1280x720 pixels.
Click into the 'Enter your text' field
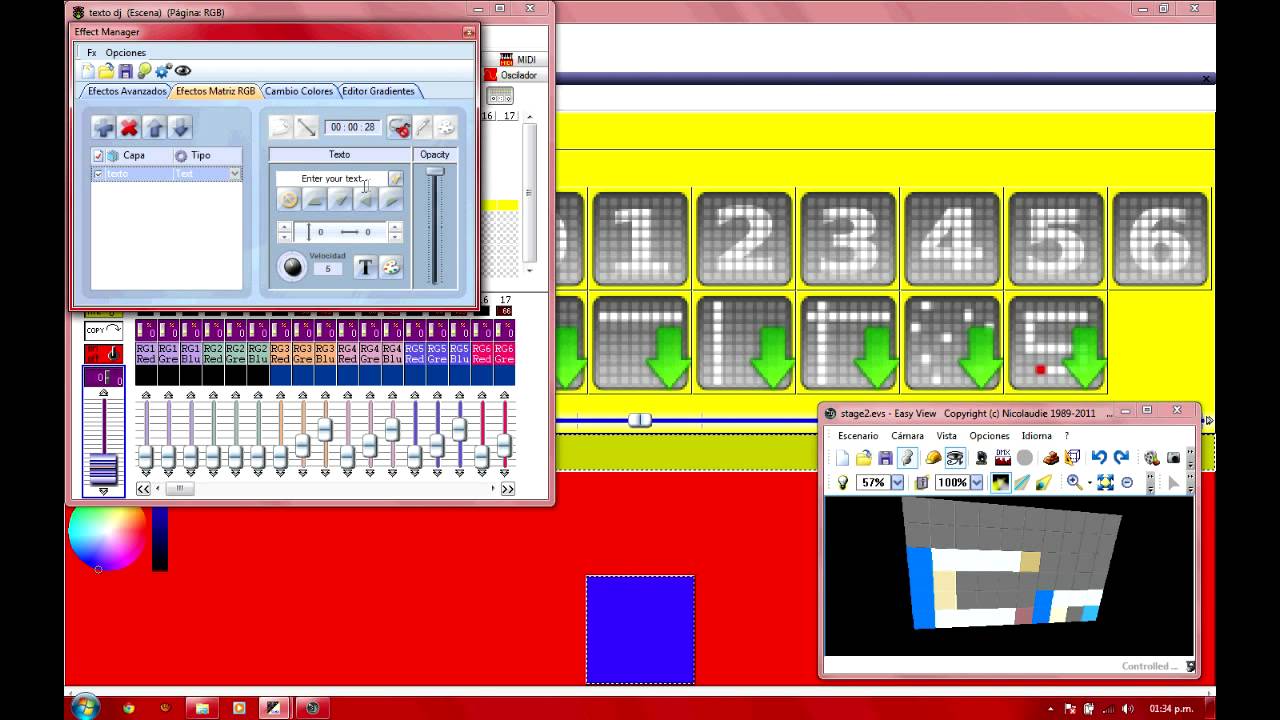coord(332,178)
